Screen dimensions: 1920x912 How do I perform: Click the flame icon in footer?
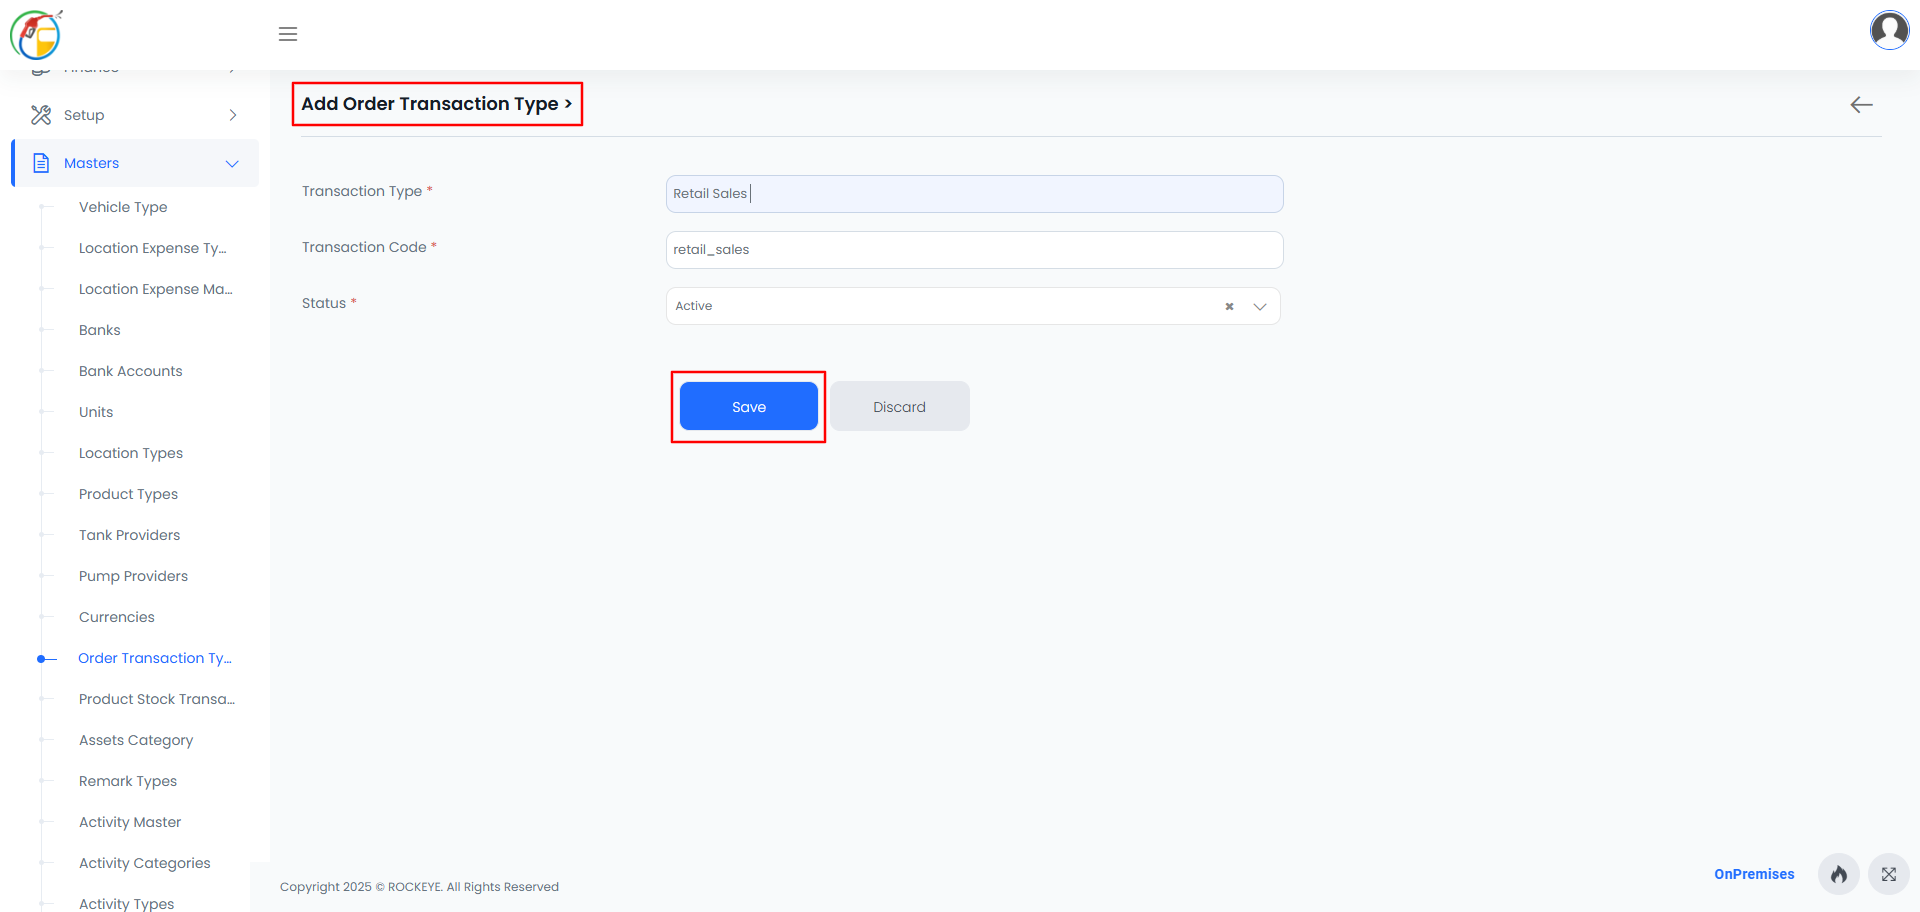click(x=1838, y=874)
